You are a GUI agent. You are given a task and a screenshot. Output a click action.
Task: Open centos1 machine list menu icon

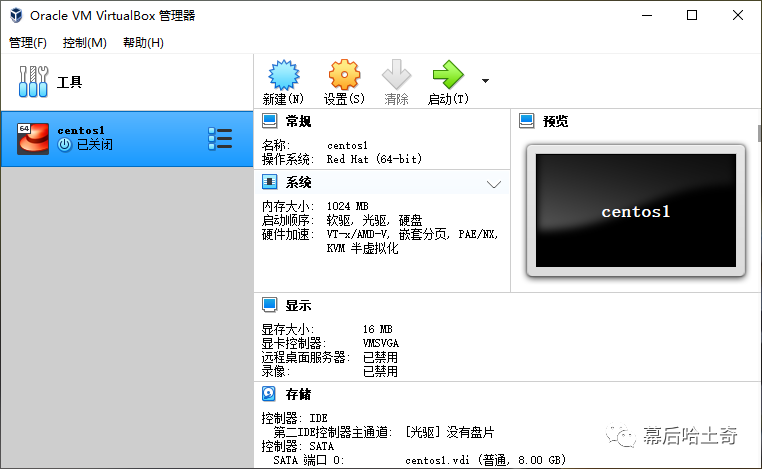pos(220,139)
